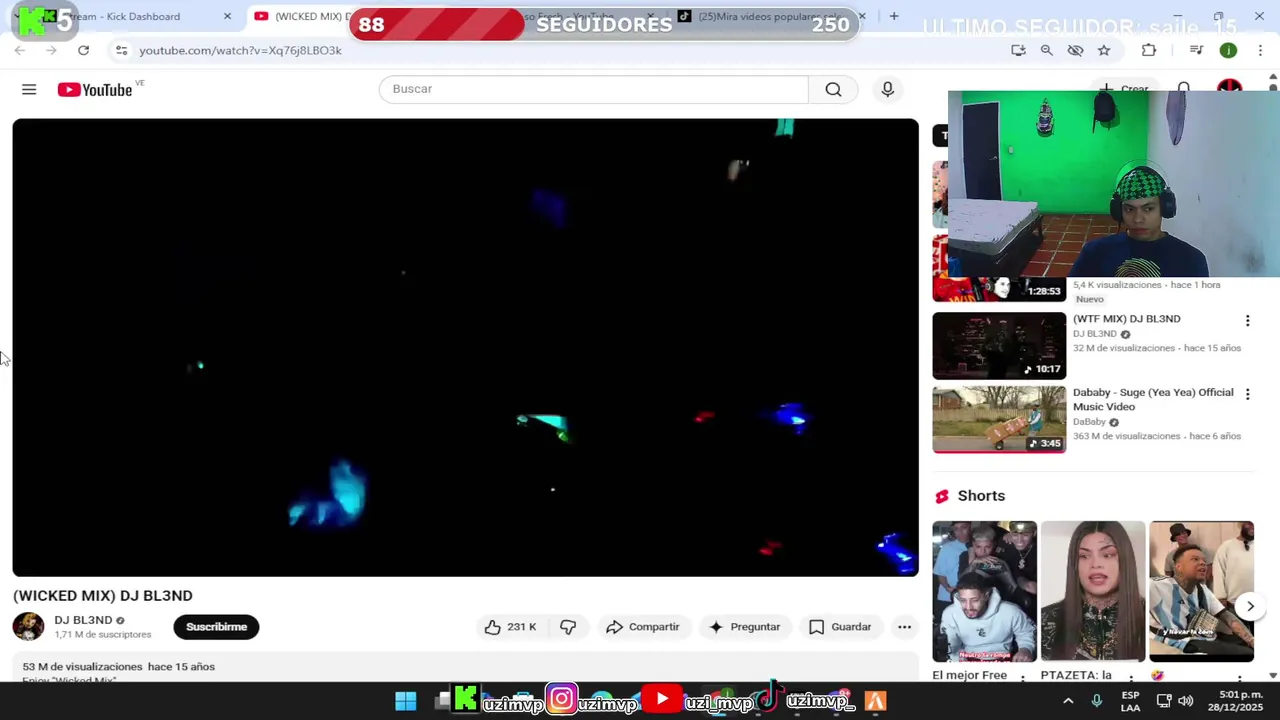Open the DaBaby Suge video thumbnail
Viewport: 1280px width, 720px height.
click(999, 420)
